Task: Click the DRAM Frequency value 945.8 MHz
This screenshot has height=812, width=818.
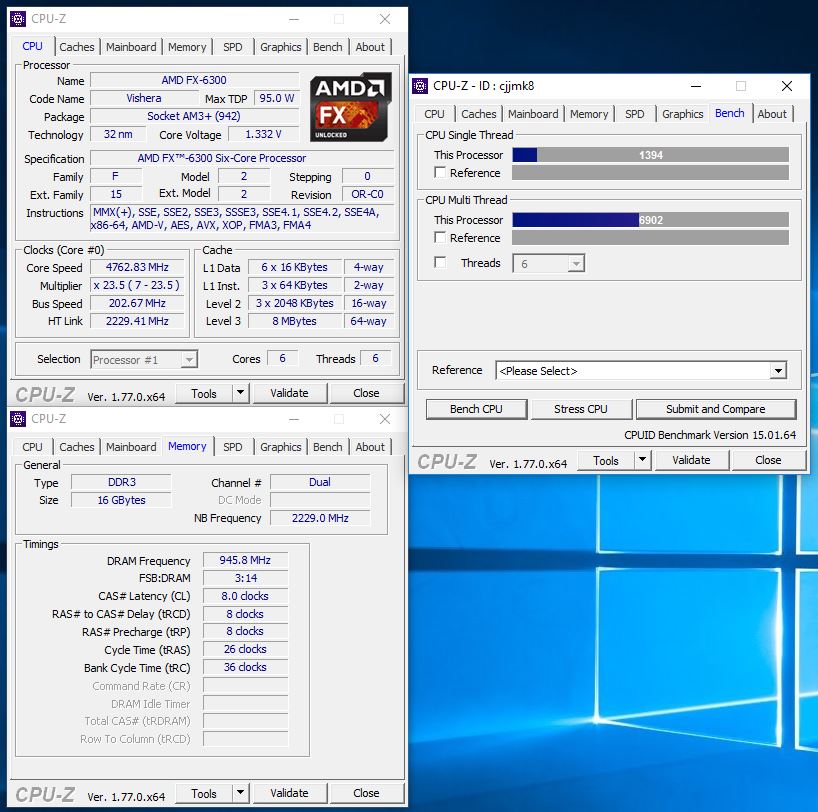Action: coord(245,560)
